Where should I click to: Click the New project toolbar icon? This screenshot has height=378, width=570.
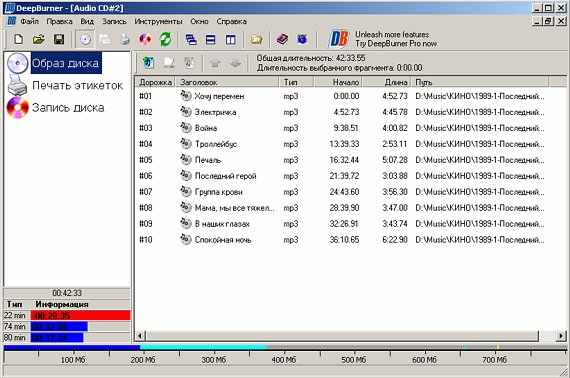click(19, 39)
